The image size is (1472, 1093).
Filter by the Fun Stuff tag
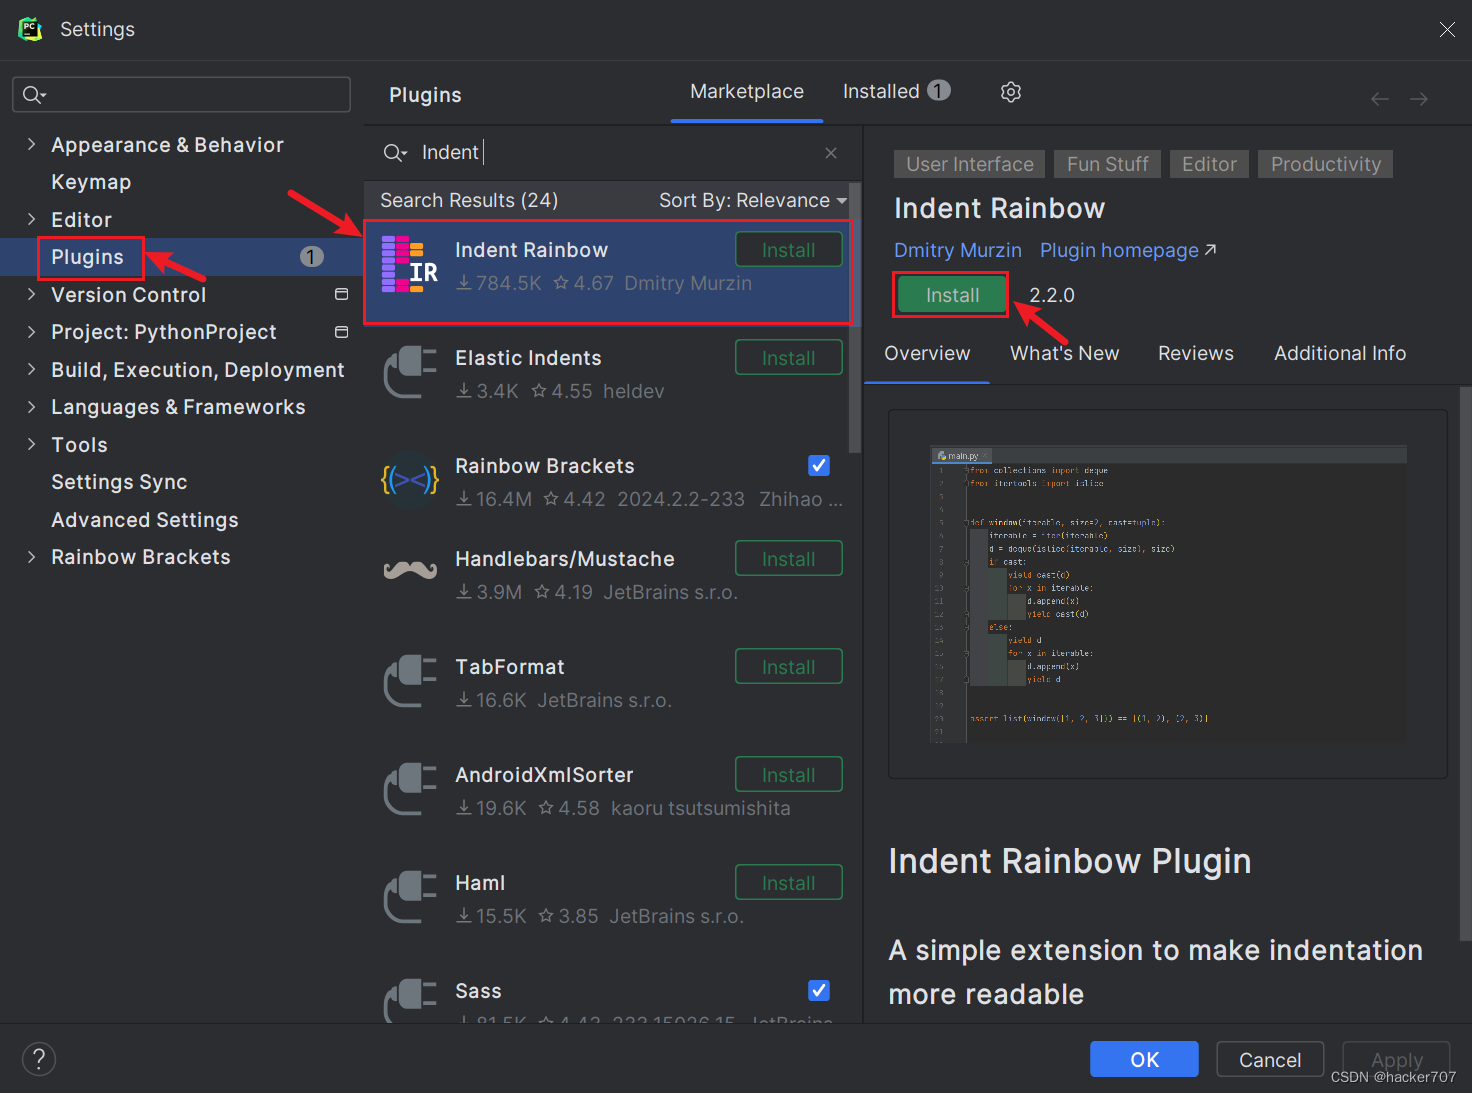tap(1107, 164)
